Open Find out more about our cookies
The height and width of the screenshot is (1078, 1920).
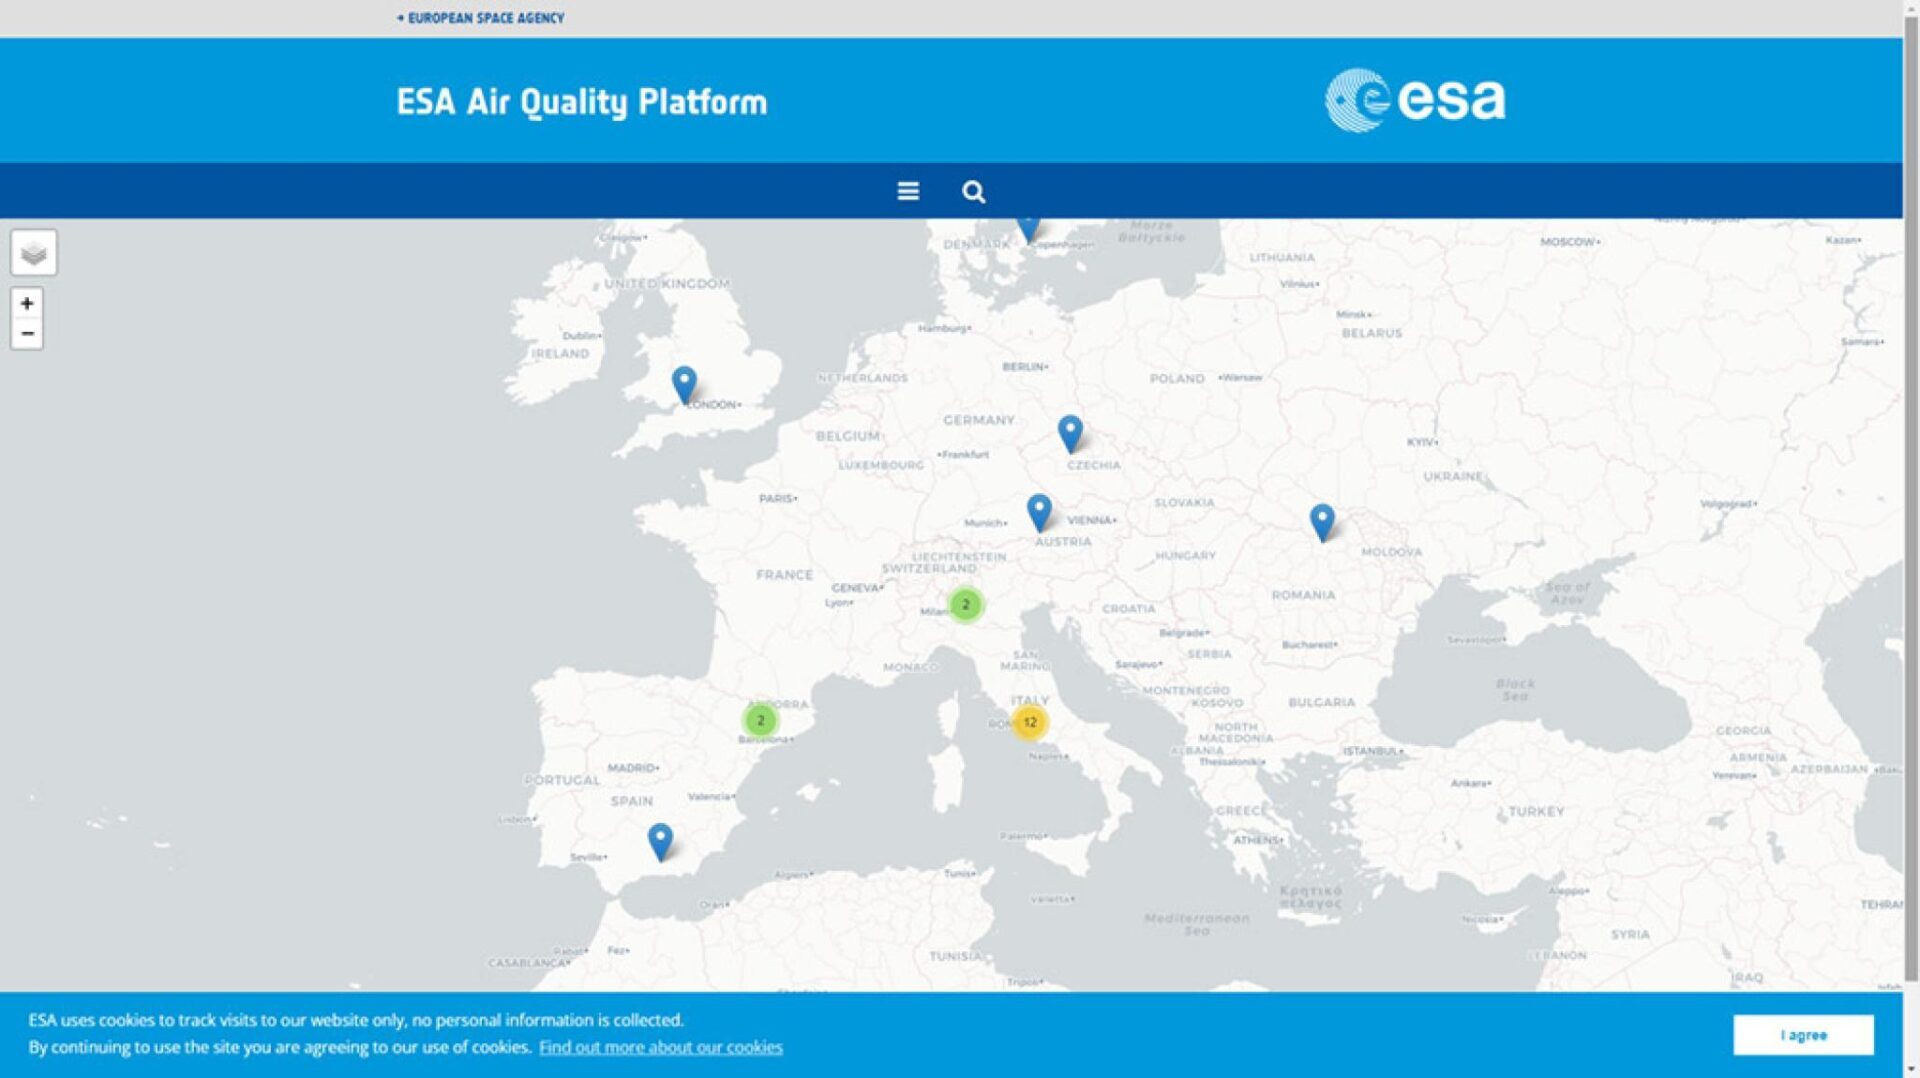[x=661, y=1047]
